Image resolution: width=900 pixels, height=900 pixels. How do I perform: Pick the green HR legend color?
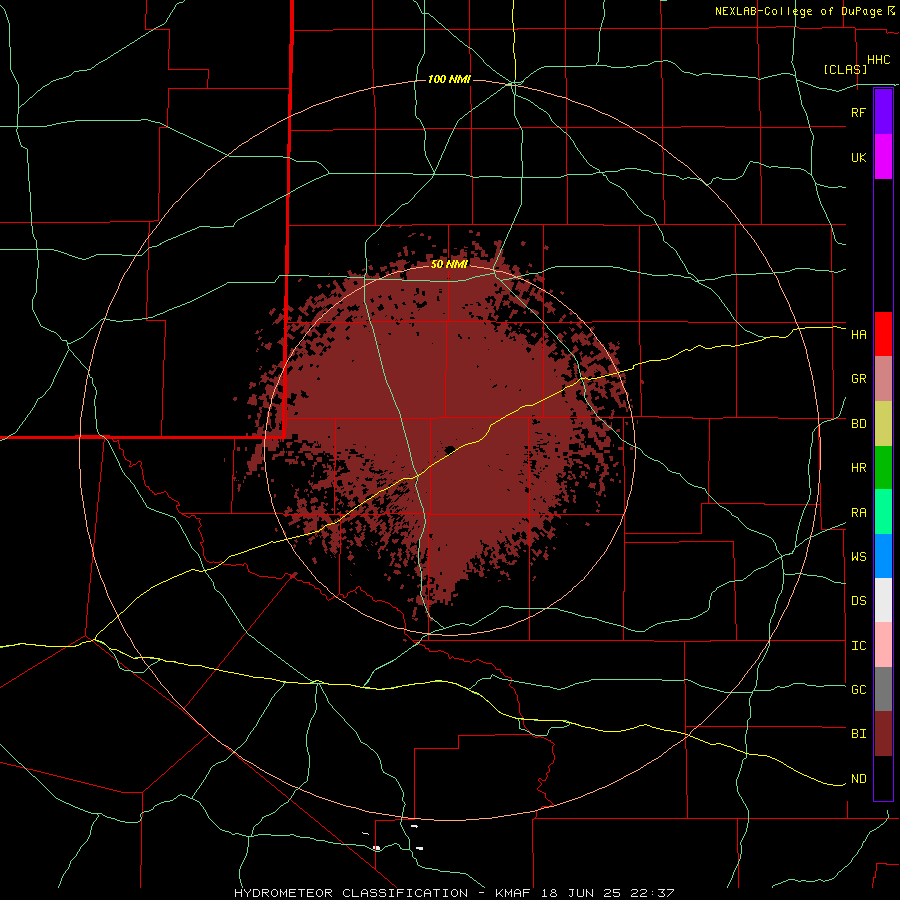883,468
